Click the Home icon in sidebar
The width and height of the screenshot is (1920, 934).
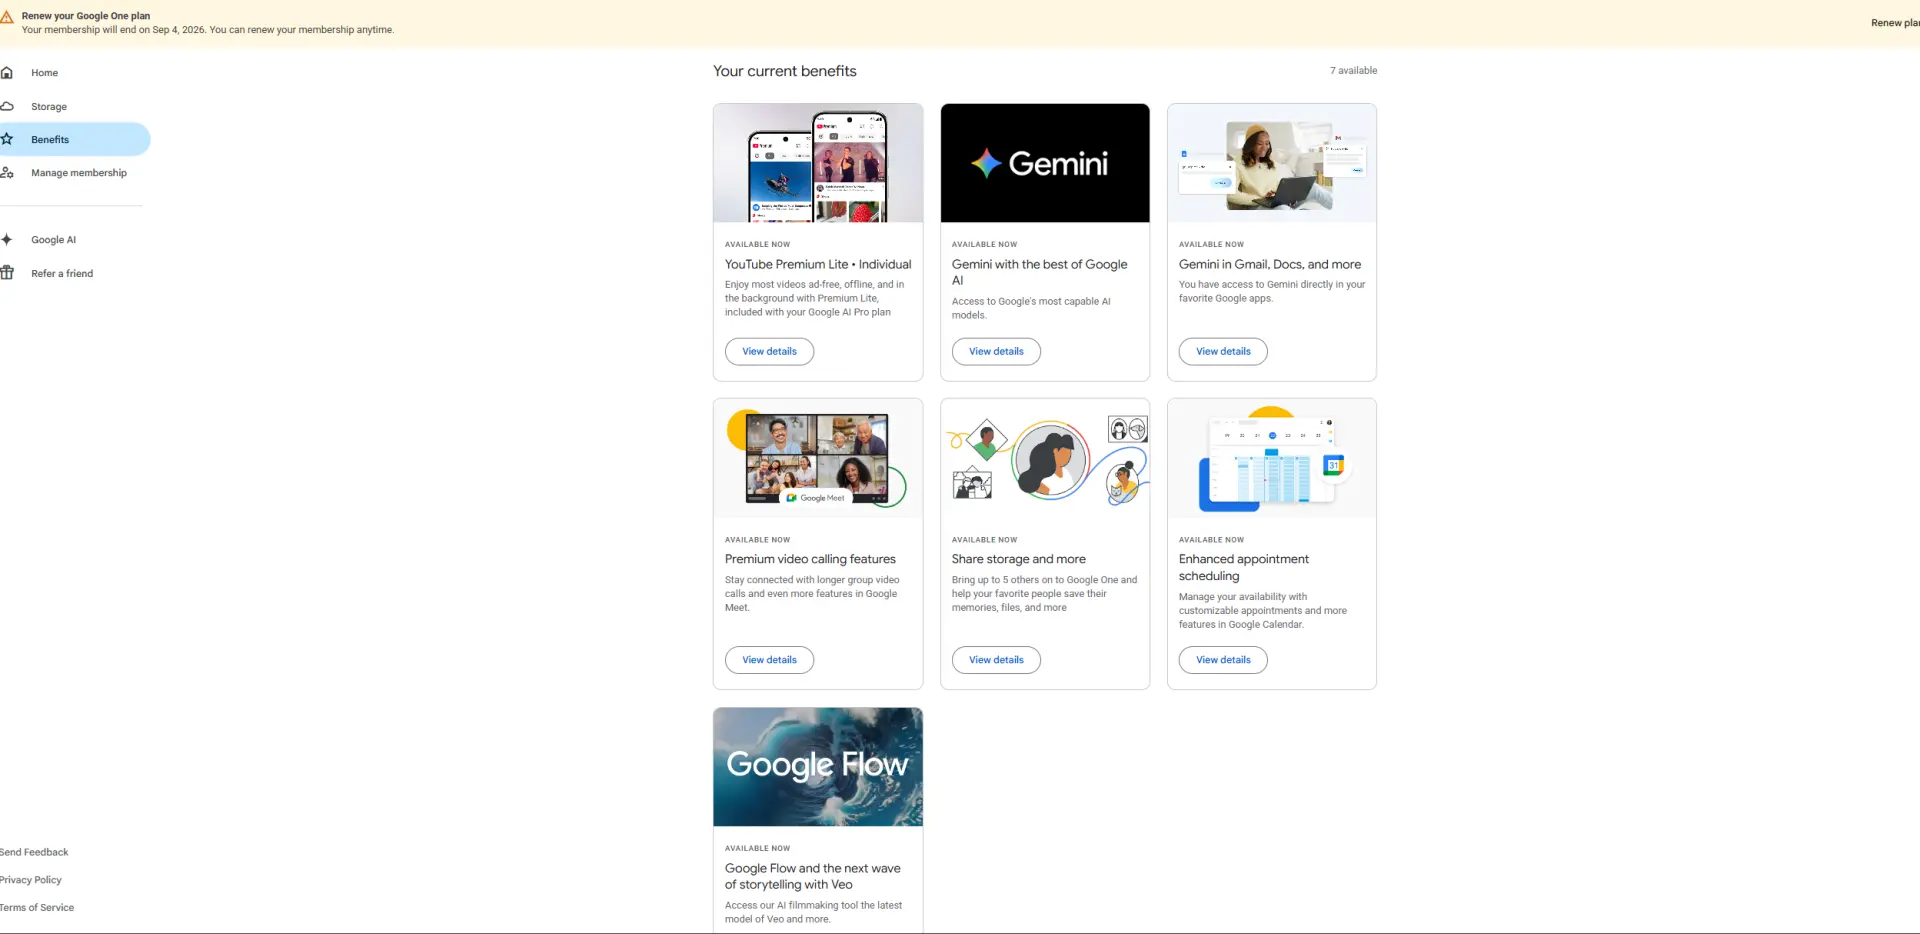(x=6, y=73)
